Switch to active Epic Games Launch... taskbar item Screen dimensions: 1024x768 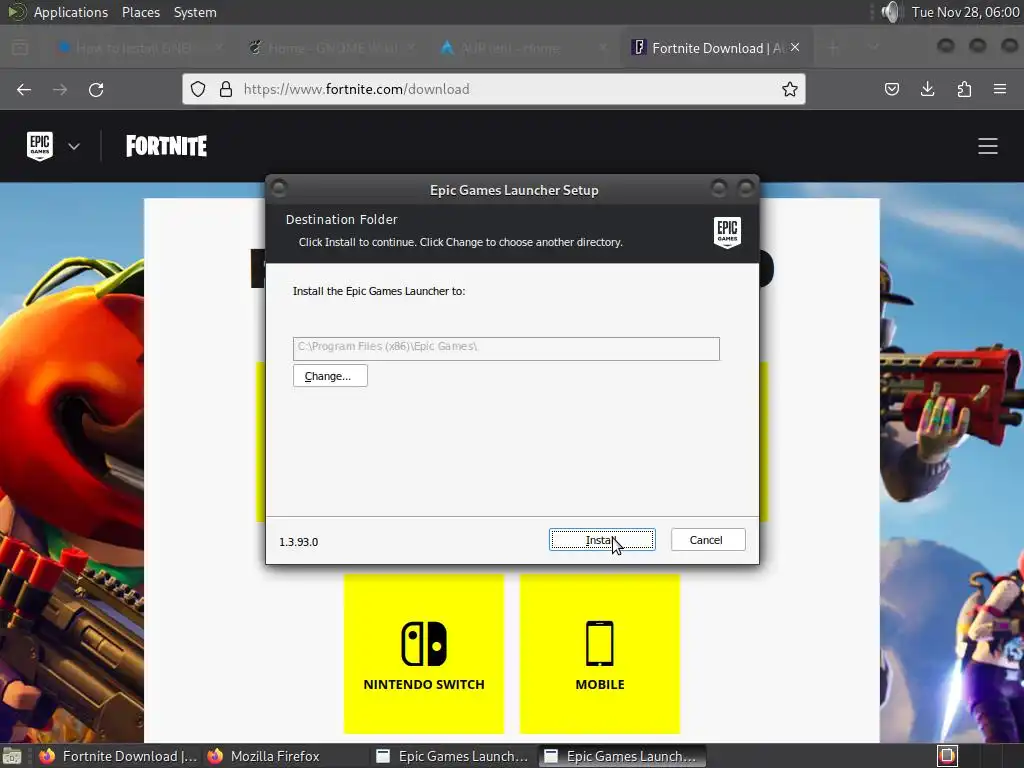(622, 756)
